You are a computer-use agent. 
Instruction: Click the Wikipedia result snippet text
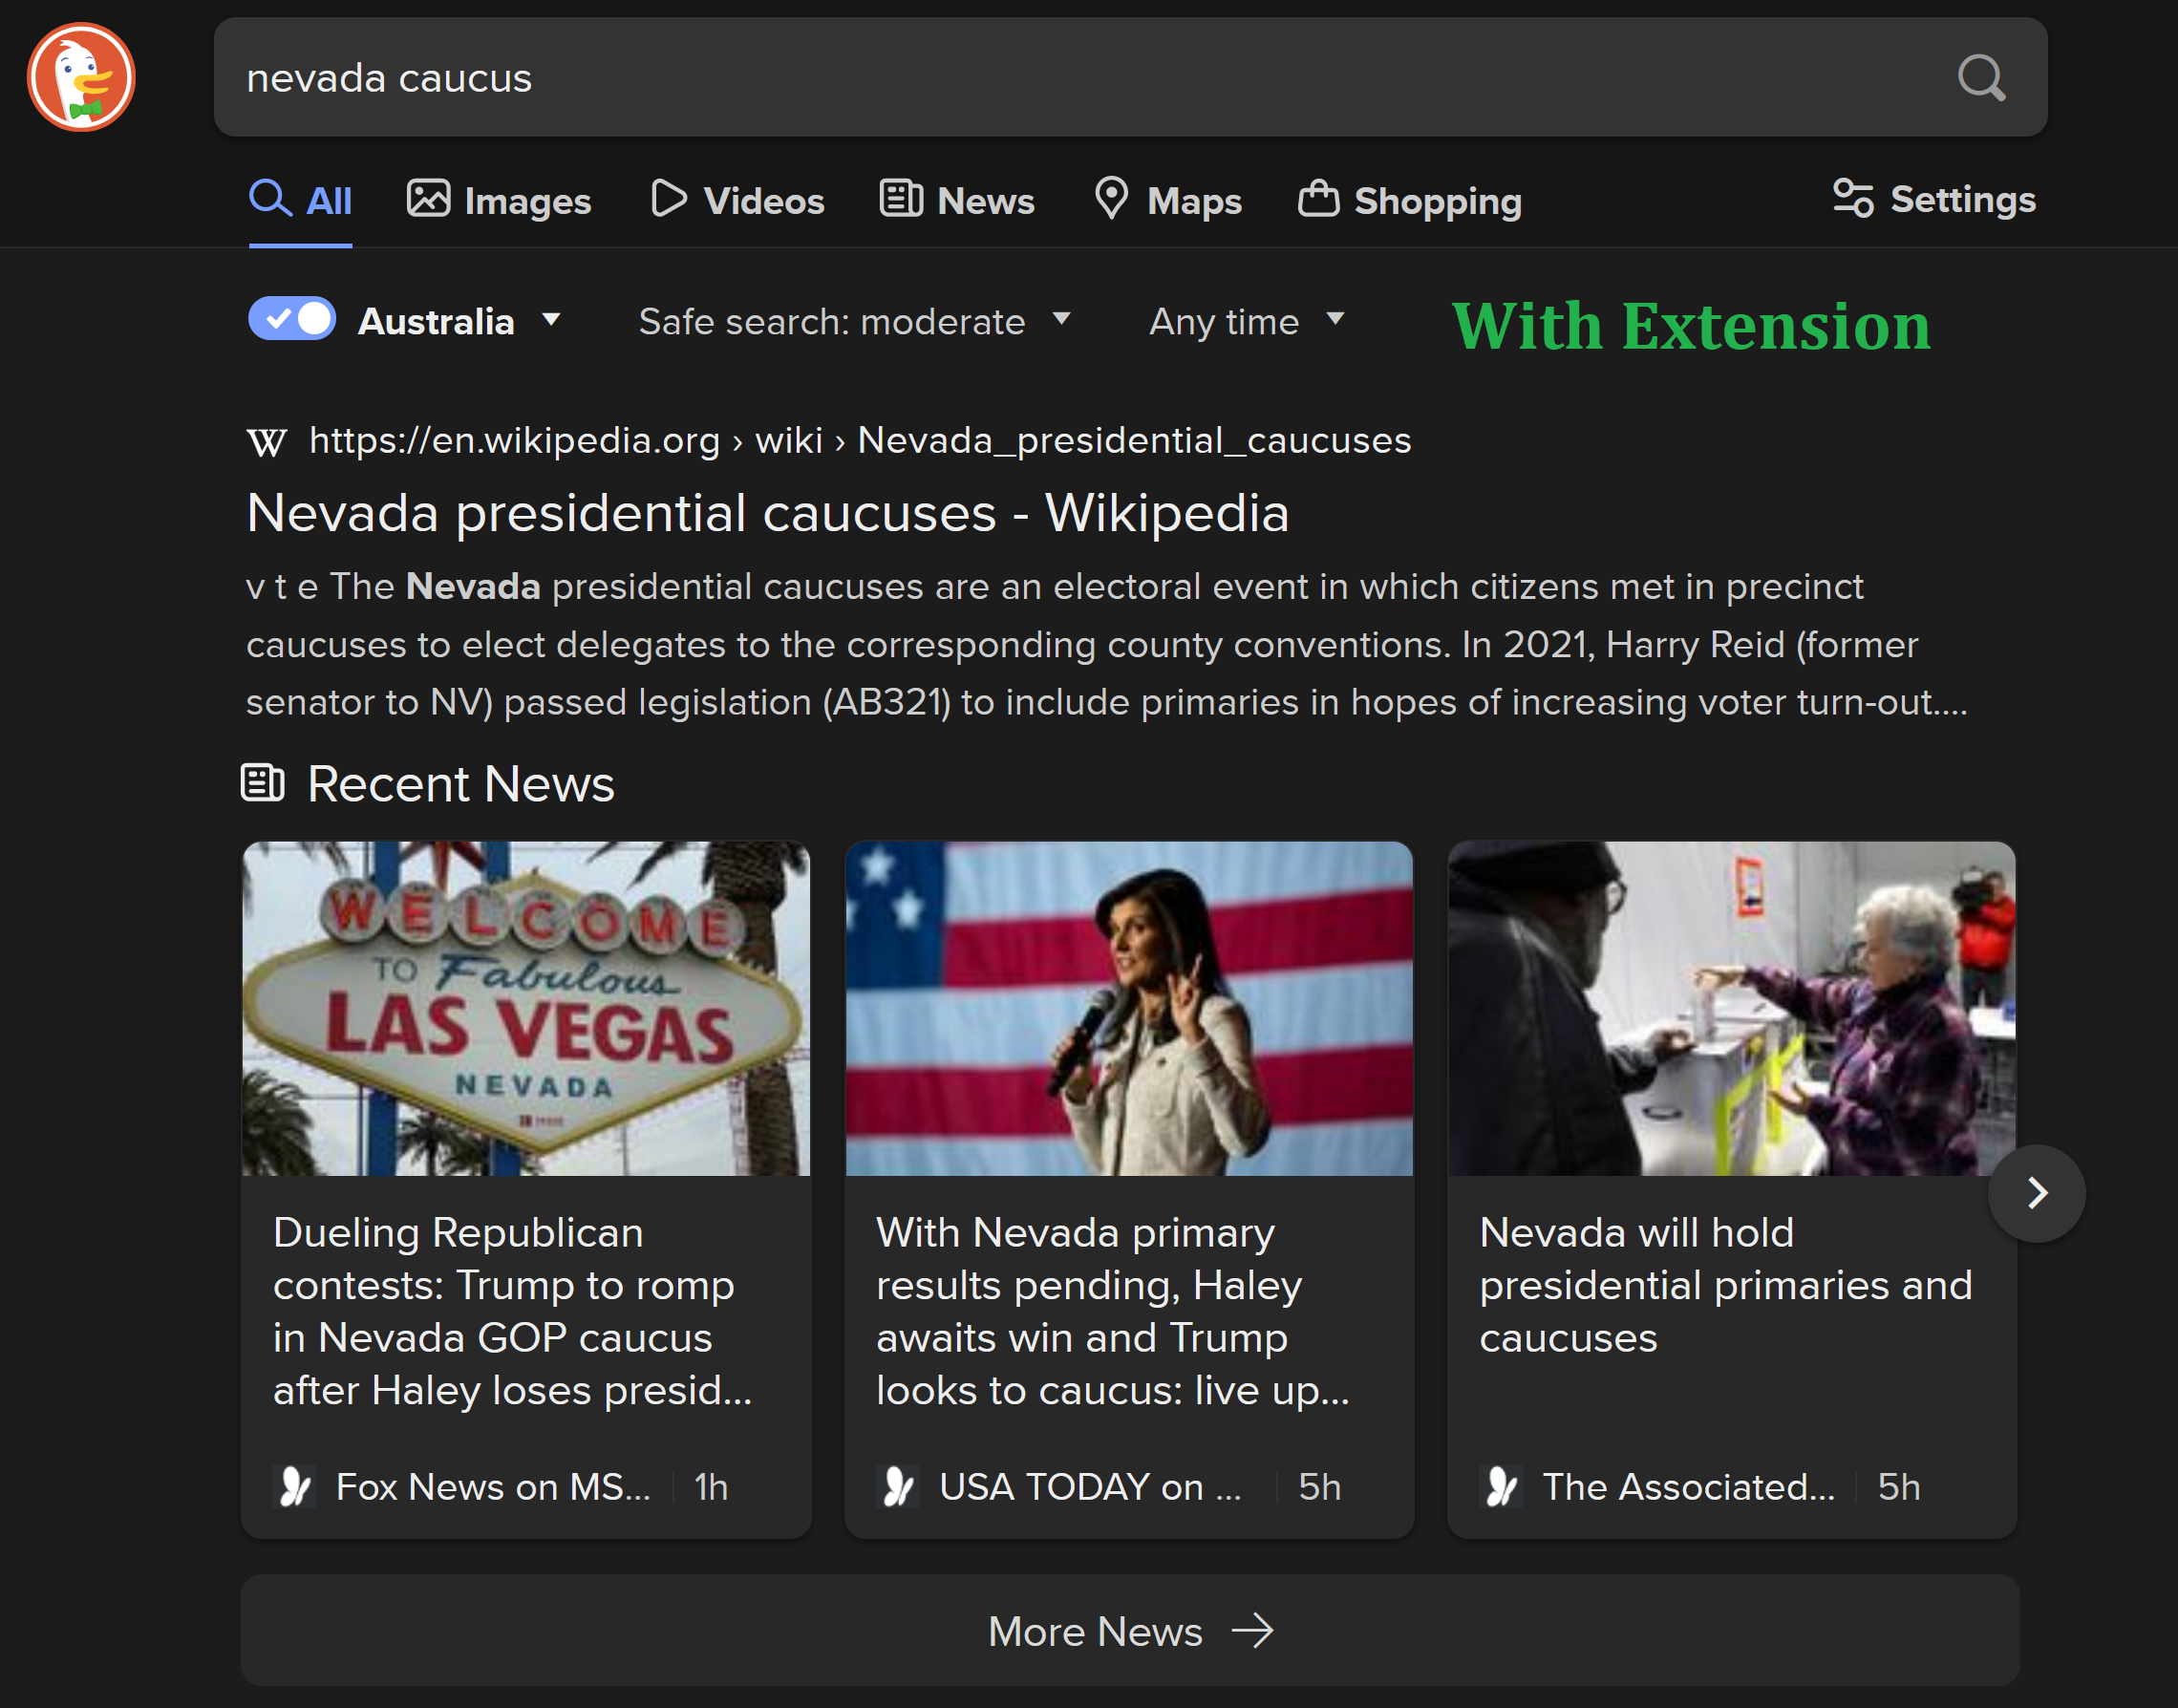pyautogui.click(x=1106, y=644)
